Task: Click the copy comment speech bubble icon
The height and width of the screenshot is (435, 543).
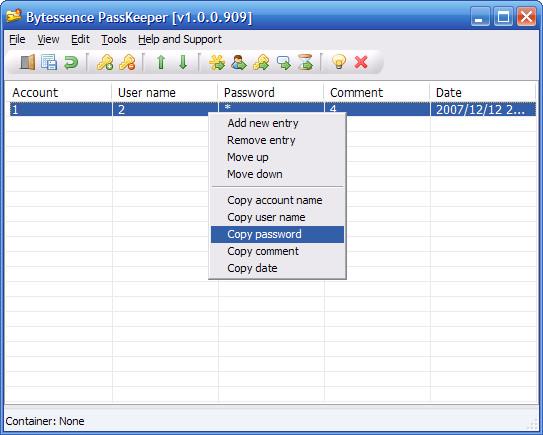Action: click(x=284, y=63)
